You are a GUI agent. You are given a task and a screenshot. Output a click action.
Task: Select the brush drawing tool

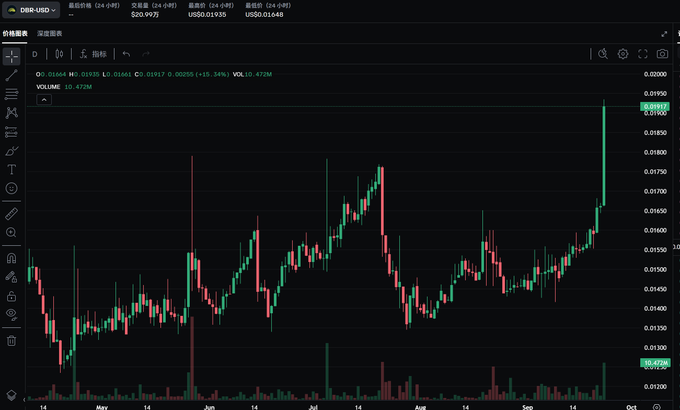tap(12, 151)
